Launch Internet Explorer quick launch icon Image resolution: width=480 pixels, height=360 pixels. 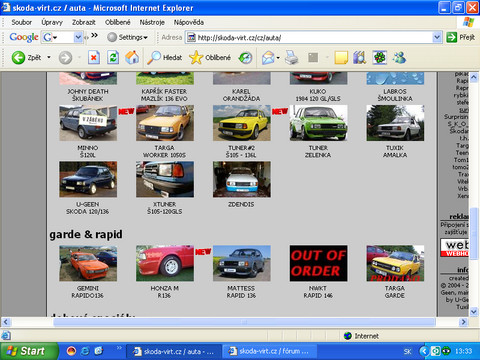pos(85,351)
